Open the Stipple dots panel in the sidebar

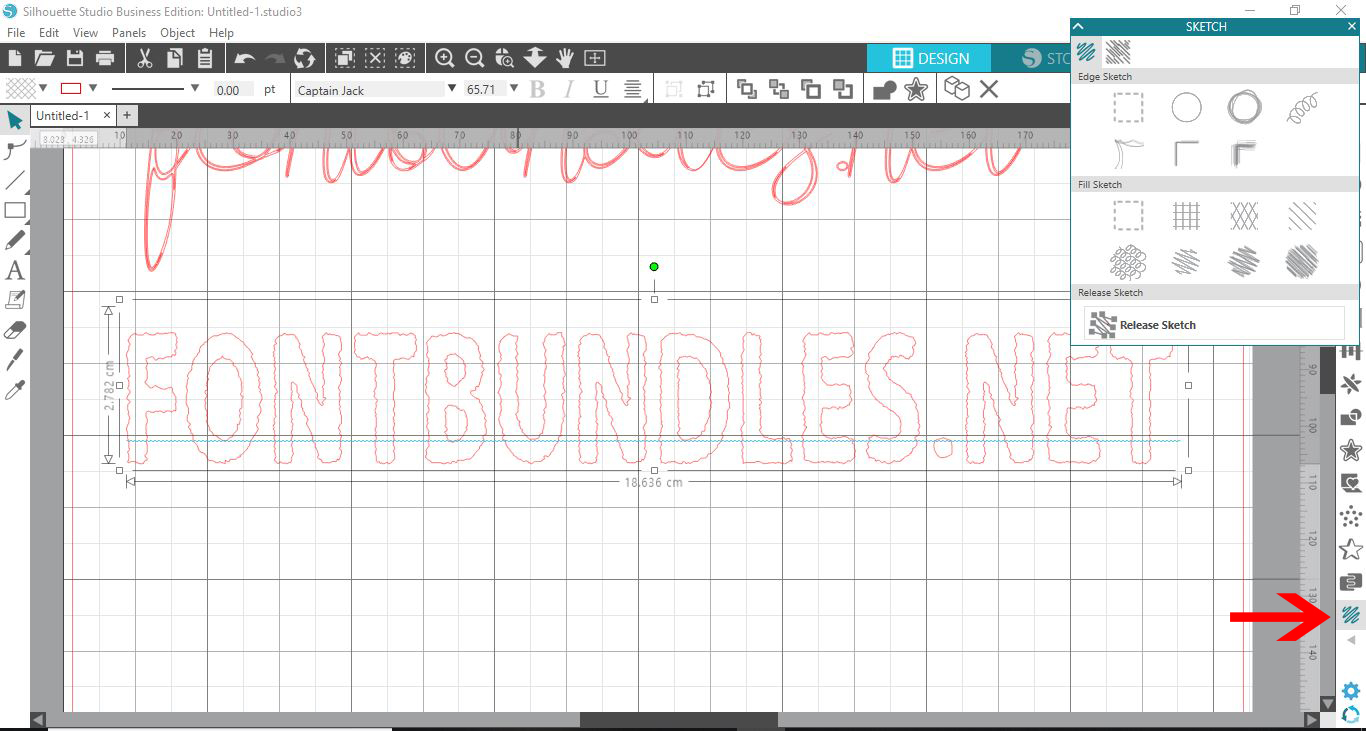(1350, 517)
